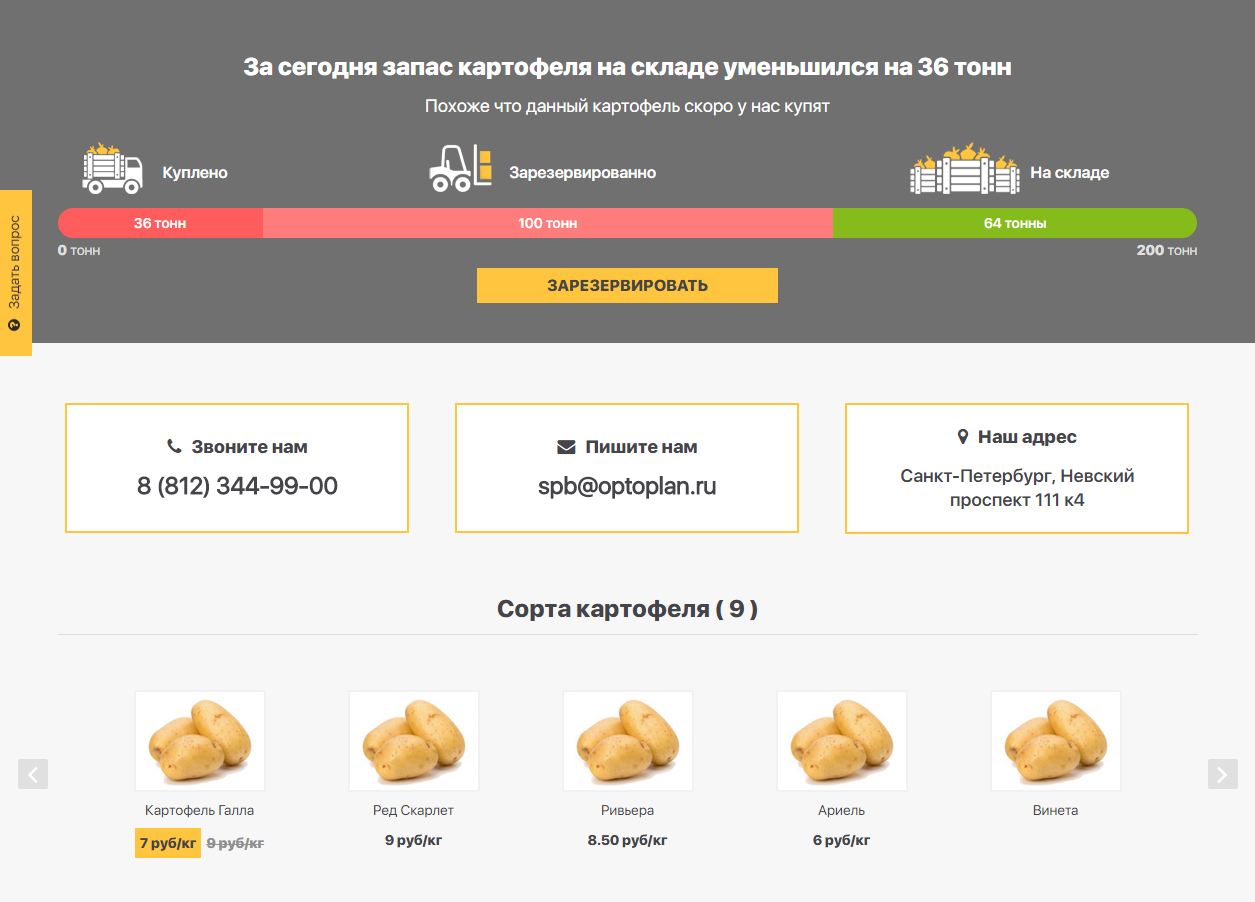The height and width of the screenshot is (902, 1255).
Task: Click the Похоже что данный картофель subtitle
Action: (x=627, y=106)
